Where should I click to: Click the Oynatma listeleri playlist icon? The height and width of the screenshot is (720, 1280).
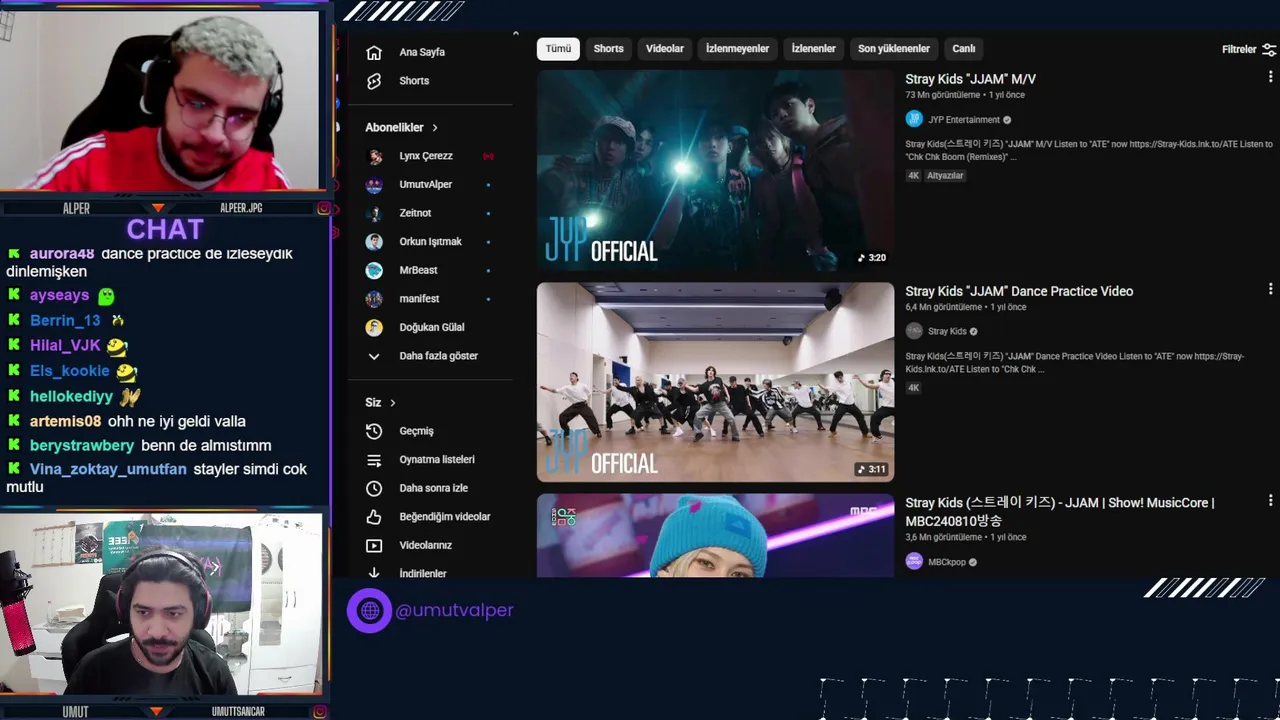pyautogui.click(x=374, y=460)
